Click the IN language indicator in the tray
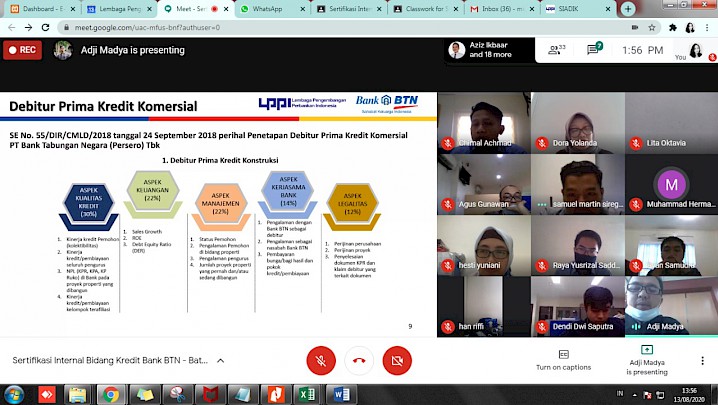The height and width of the screenshot is (405, 718). [620, 394]
